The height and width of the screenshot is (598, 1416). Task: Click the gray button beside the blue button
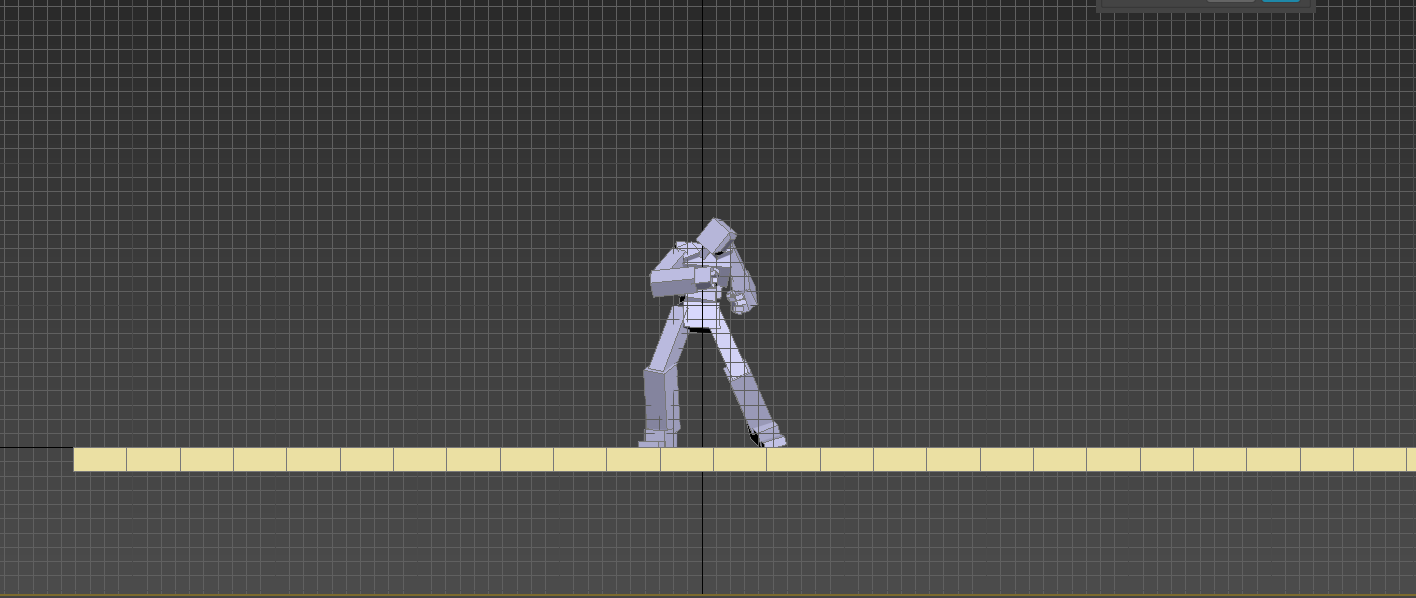tap(1230, 1)
